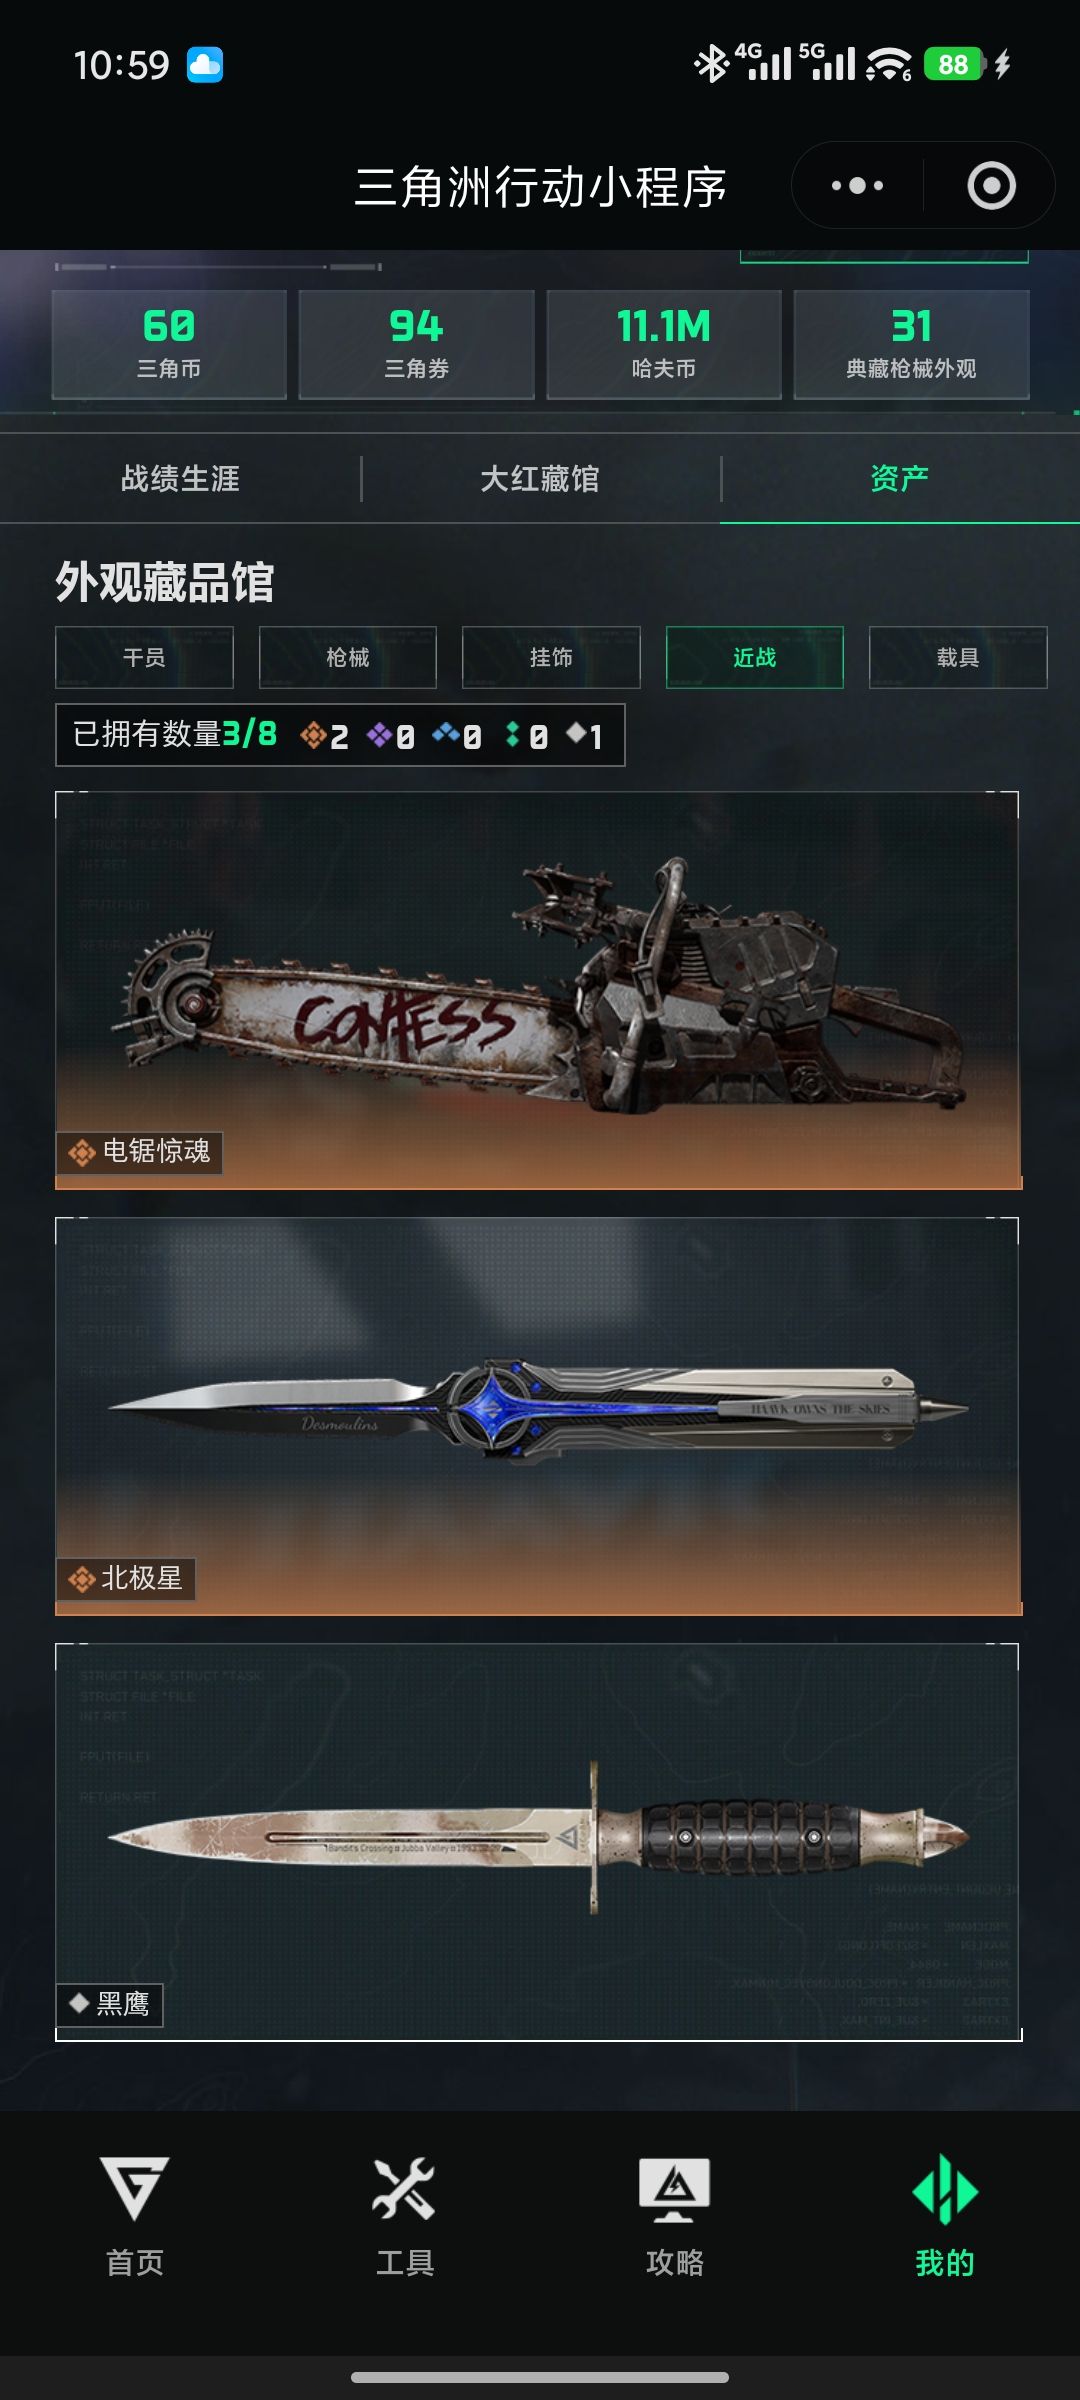1080x2400 pixels.
Task: Tap the 哈夫币 11.1M currency tile
Action: (x=664, y=345)
